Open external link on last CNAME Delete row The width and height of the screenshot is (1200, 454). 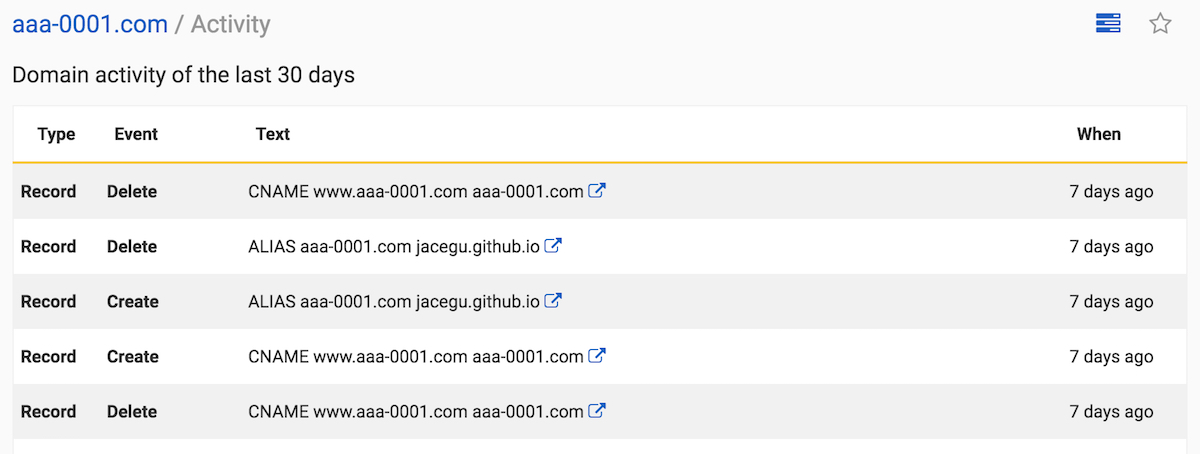point(597,411)
